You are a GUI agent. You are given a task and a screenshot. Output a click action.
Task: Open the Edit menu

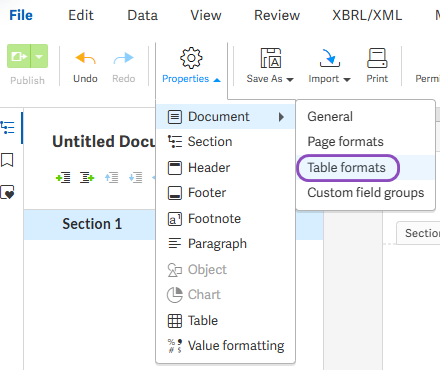(81, 15)
